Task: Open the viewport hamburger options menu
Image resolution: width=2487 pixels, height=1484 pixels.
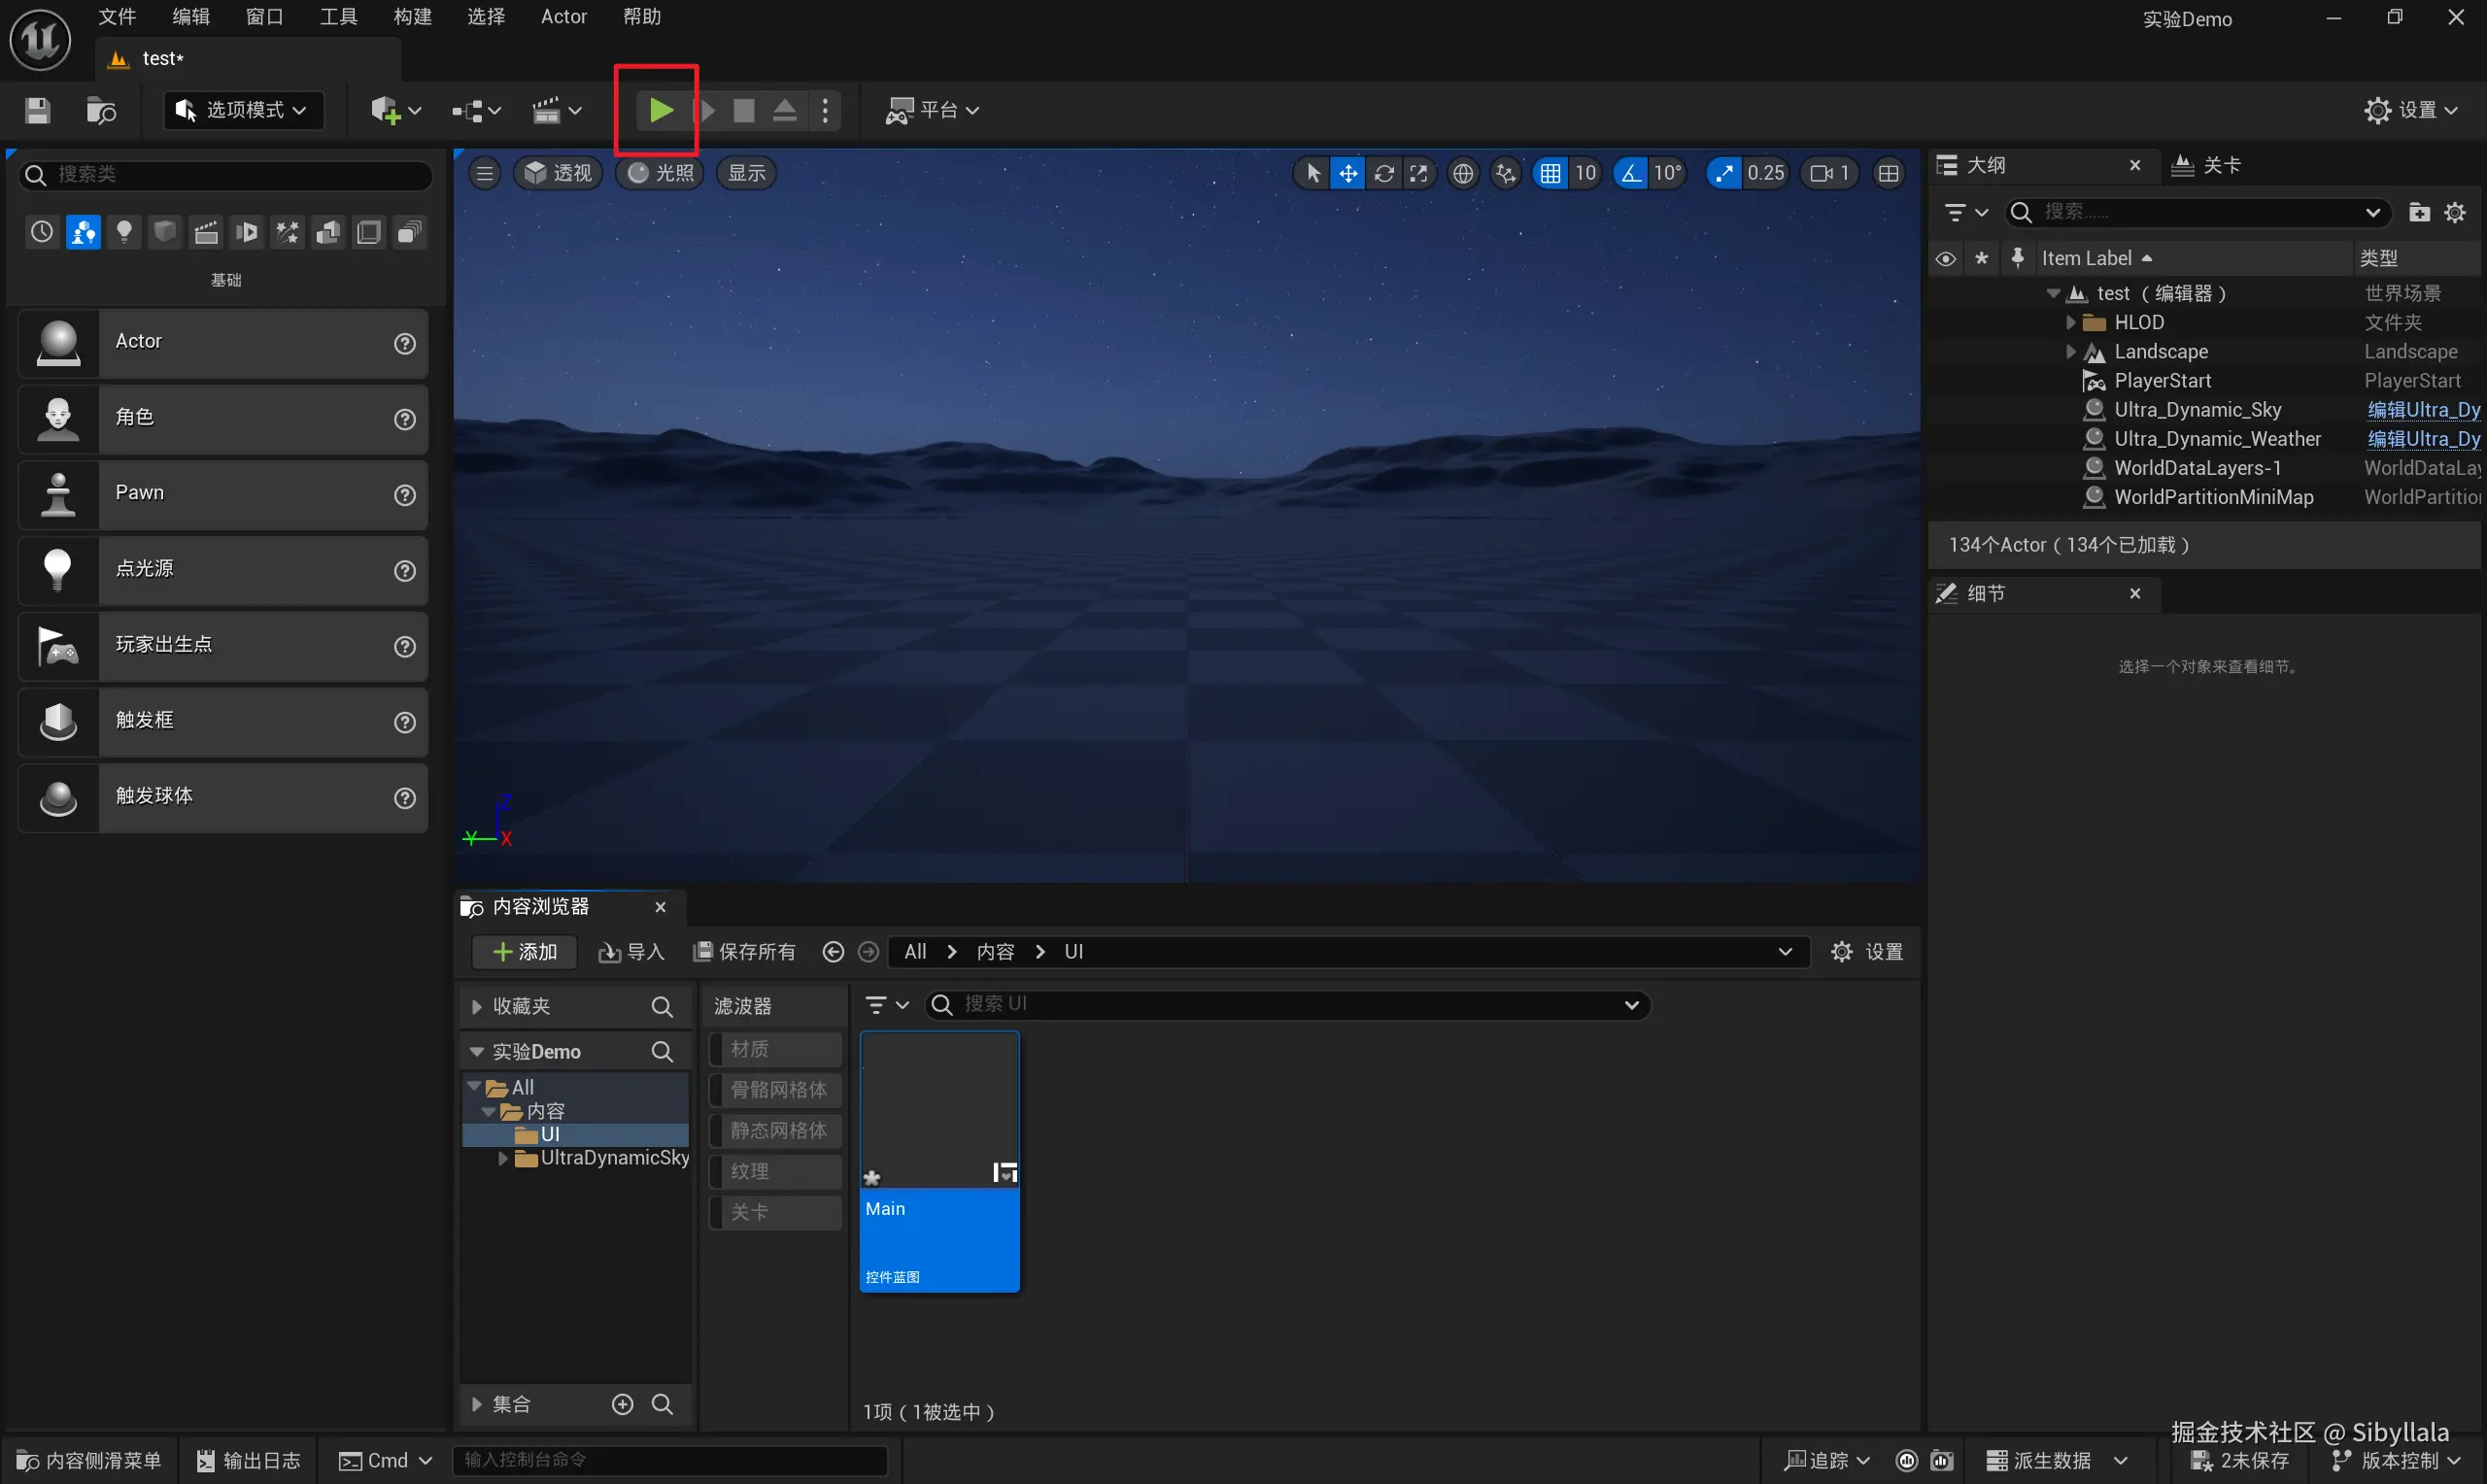Action: pyautogui.click(x=485, y=174)
